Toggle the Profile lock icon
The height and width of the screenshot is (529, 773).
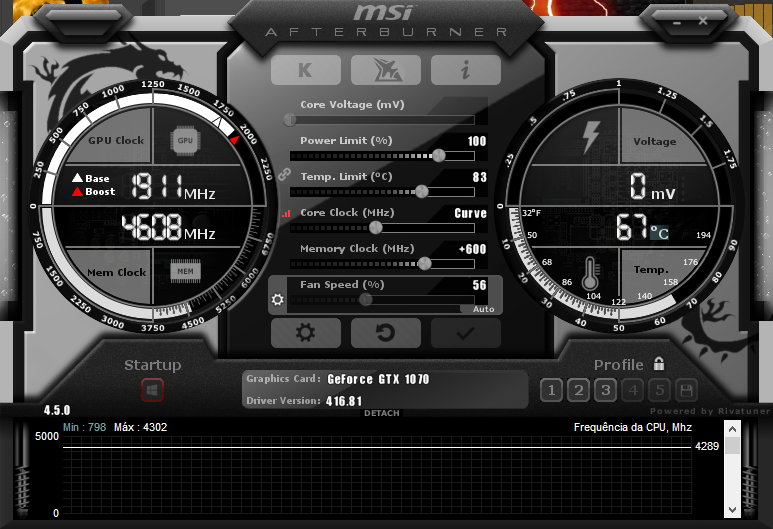click(659, 364)
